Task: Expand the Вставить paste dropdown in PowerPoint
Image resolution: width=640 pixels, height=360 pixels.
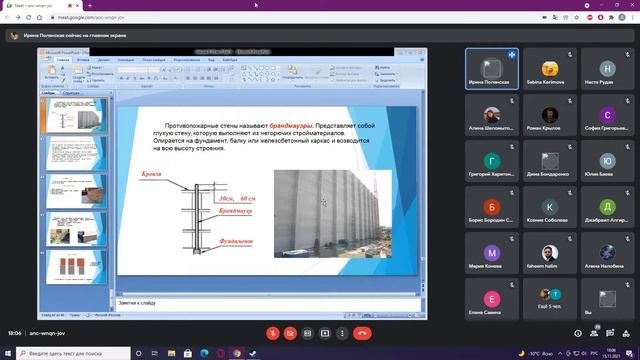Action: pos(52,78)
